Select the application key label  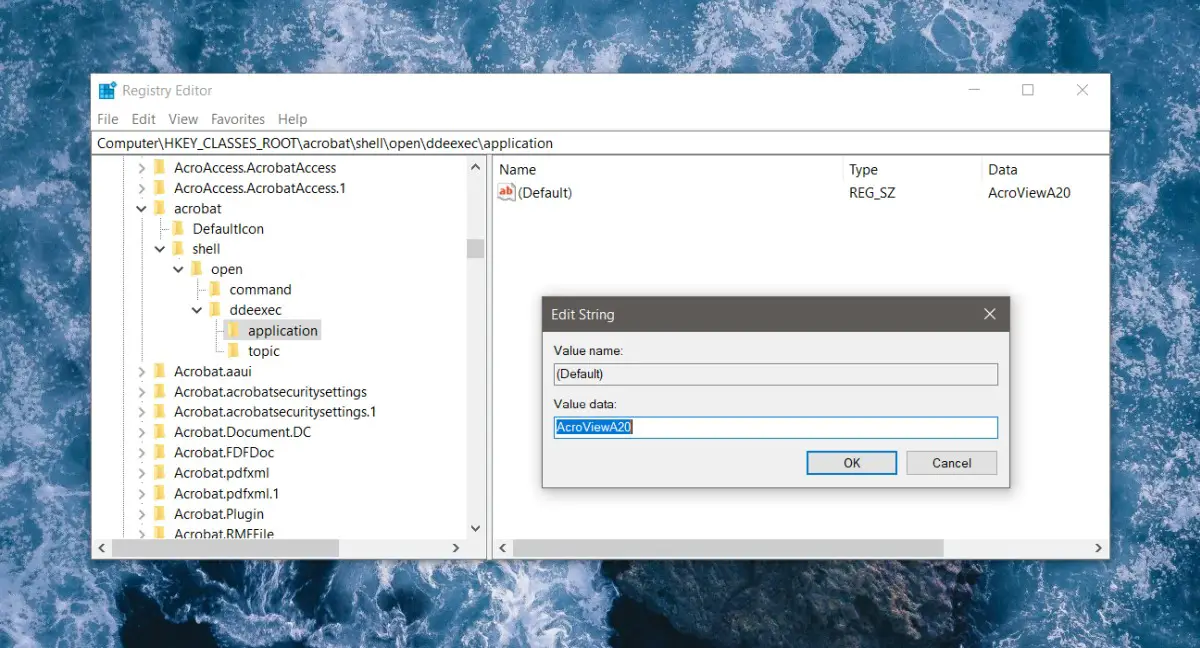click(283, 330)
